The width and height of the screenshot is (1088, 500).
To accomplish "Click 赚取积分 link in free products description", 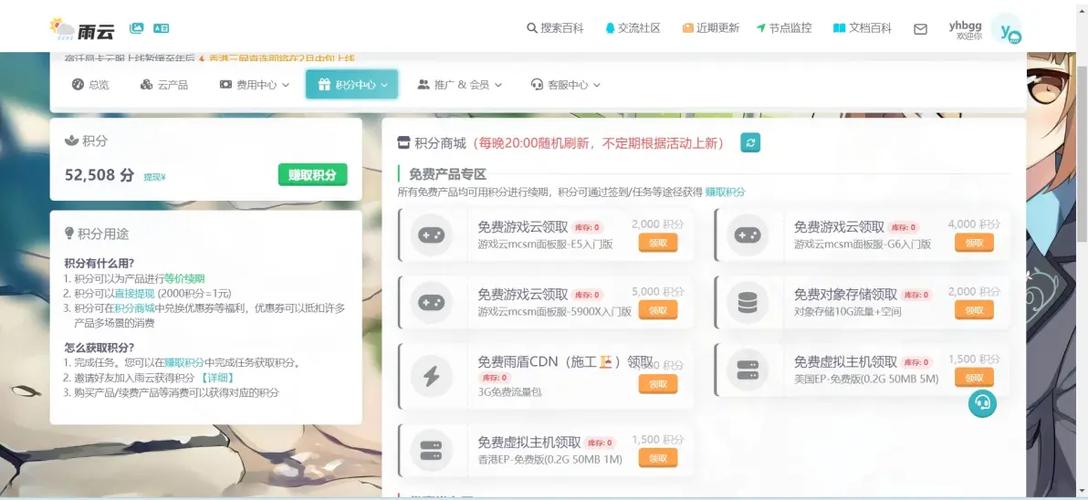I will 725,192.
